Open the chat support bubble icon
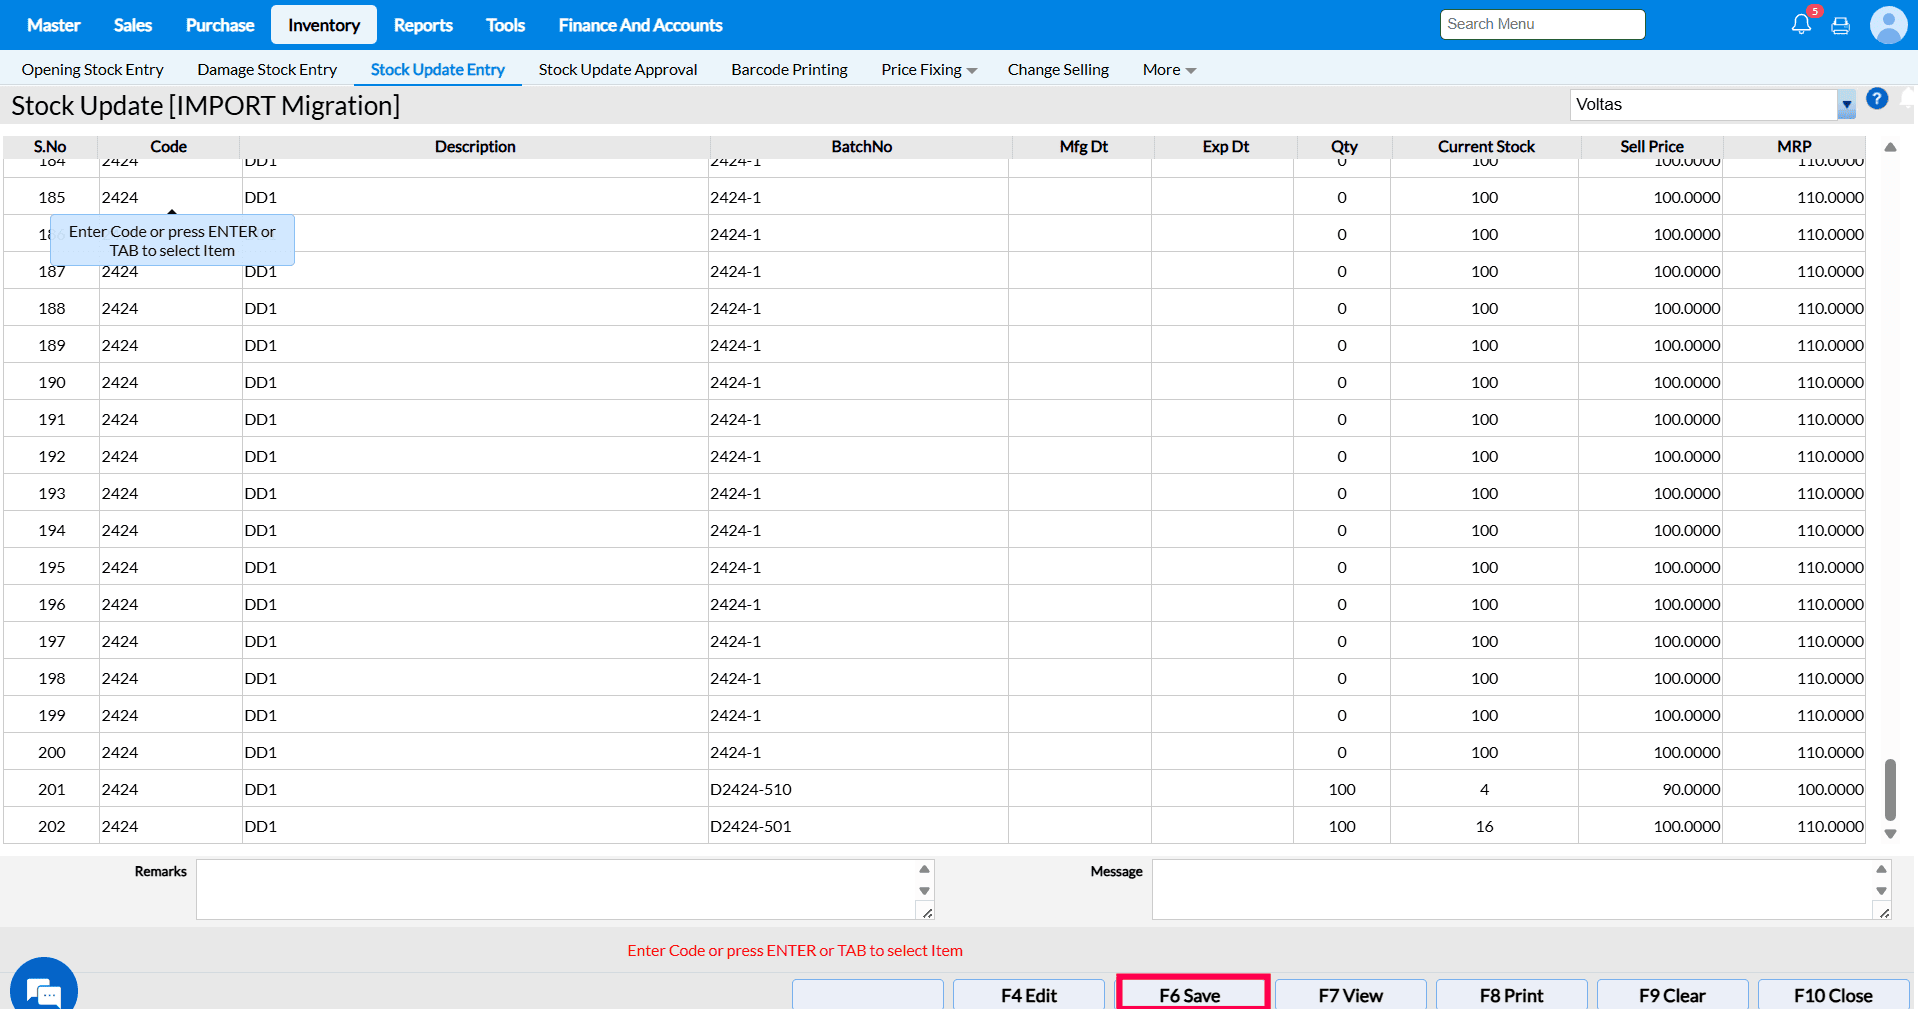Image resolution: width=1918 pixels, height=1009 pixels. point(44,990)
